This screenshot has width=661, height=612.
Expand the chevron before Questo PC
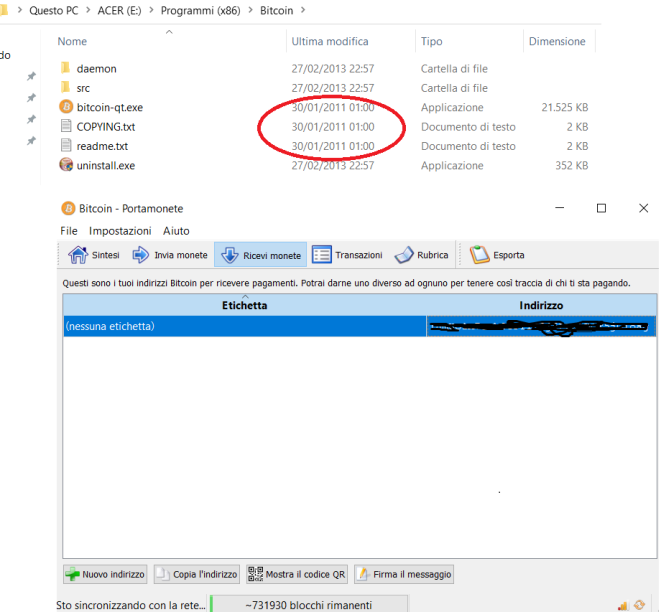(19, 10)
